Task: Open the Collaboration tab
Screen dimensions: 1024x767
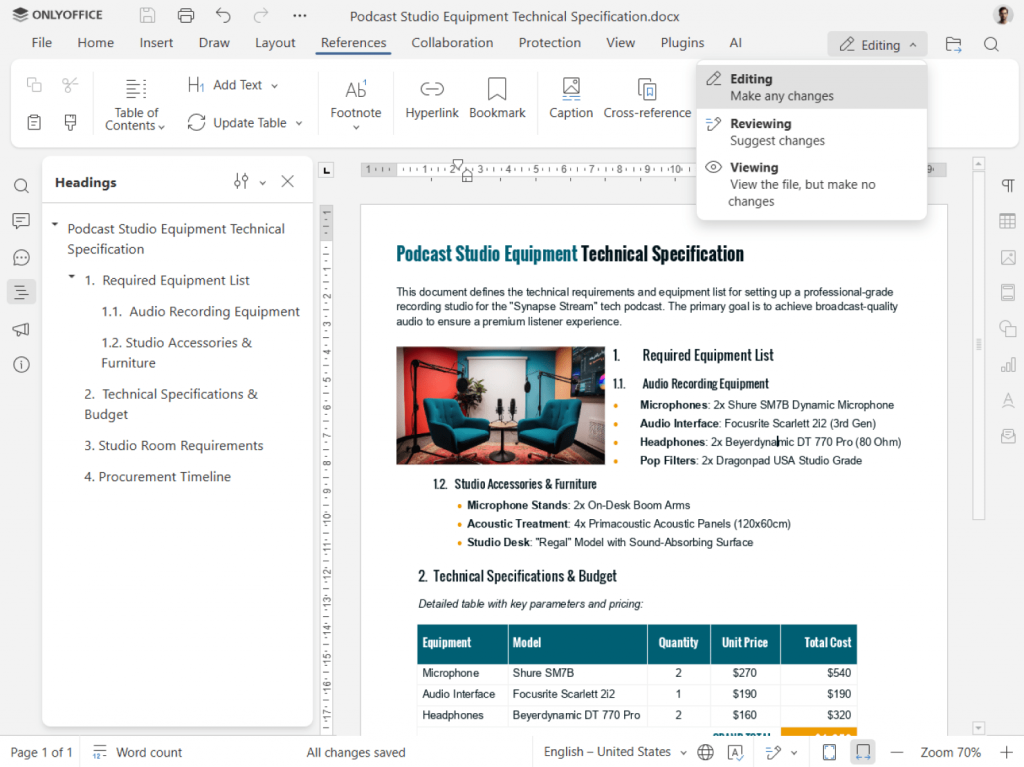Action: point(452,43)
